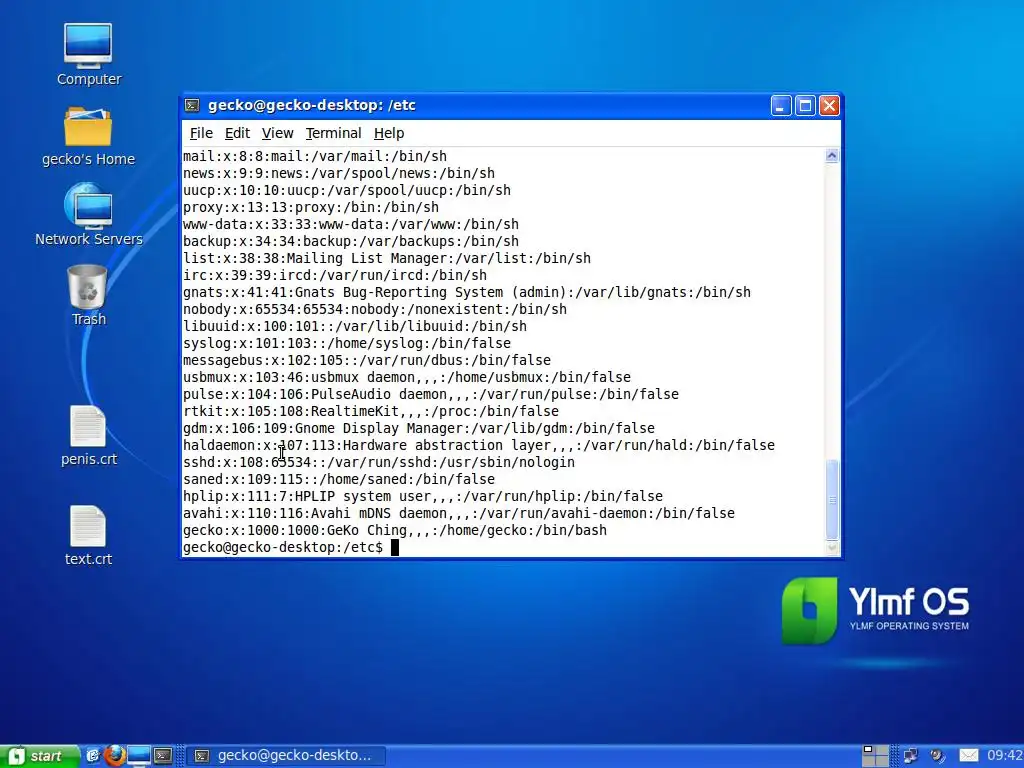The height and width of the screenshot is (768, 1024).
Task: Click the sshd:x:108 line
Action: (379, 462)
